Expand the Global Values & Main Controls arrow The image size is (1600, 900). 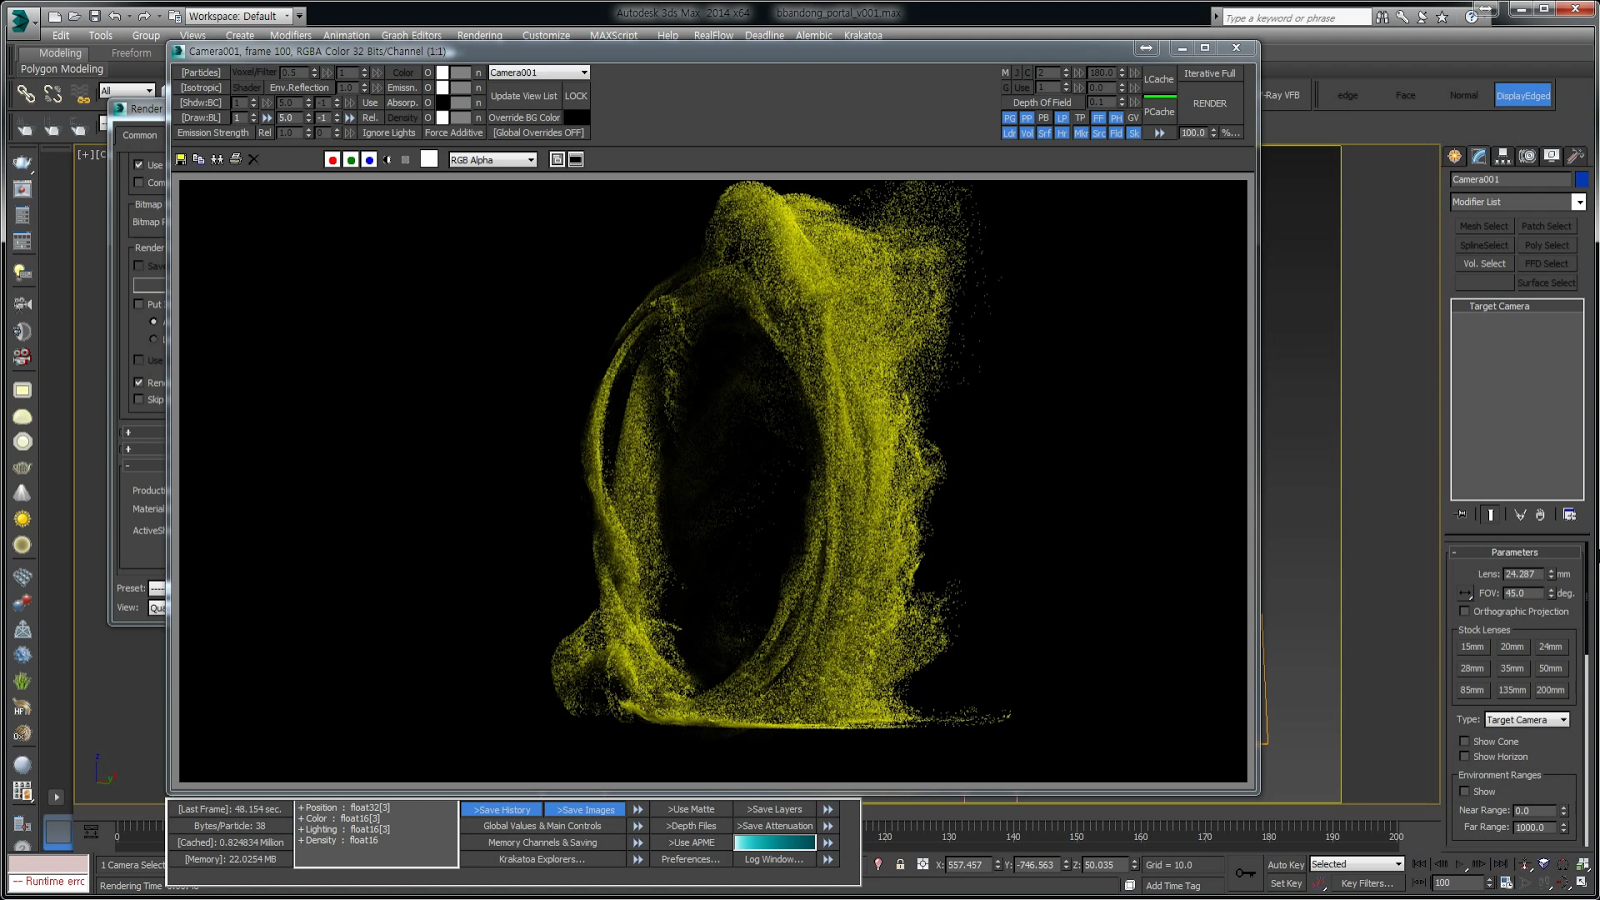[638, 826]
